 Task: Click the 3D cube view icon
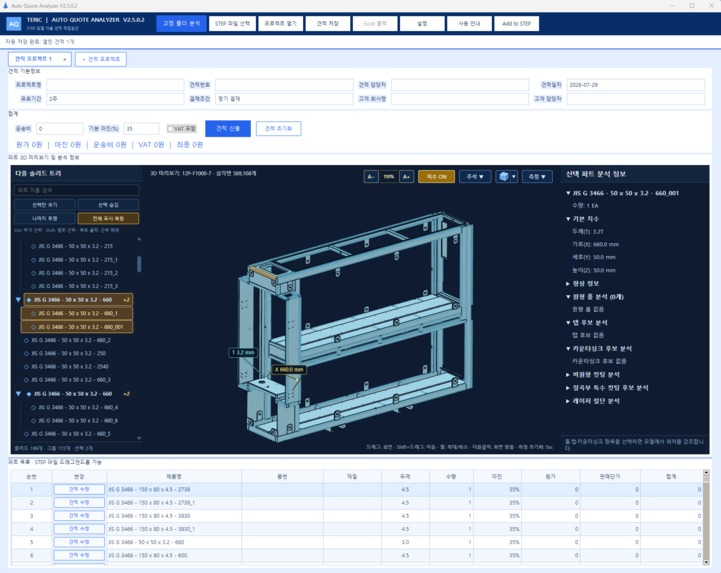click(504, 177)
